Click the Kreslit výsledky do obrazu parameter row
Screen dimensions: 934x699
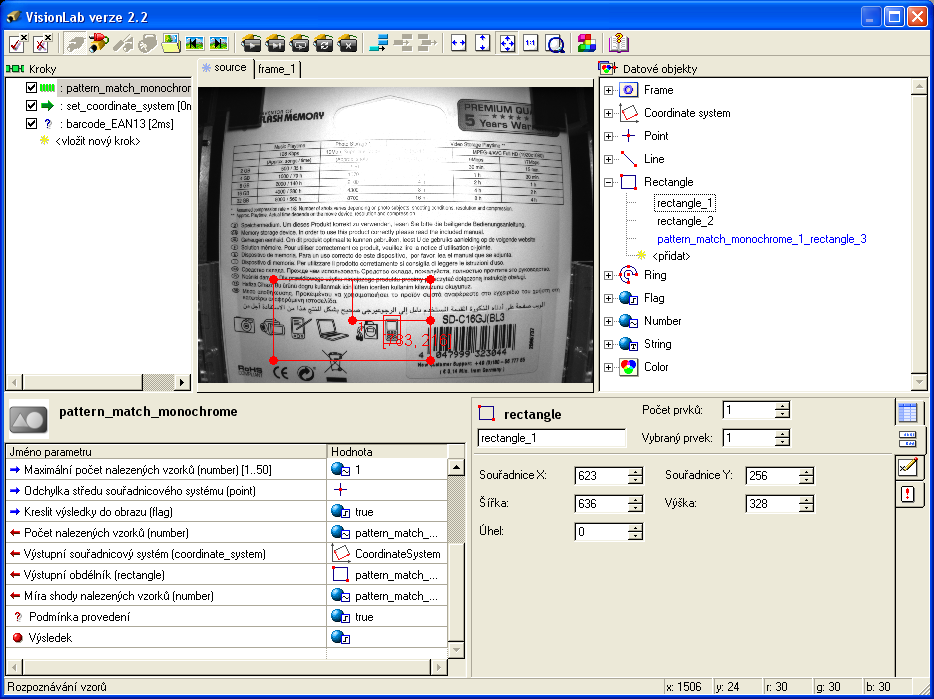tap(226, 512)
